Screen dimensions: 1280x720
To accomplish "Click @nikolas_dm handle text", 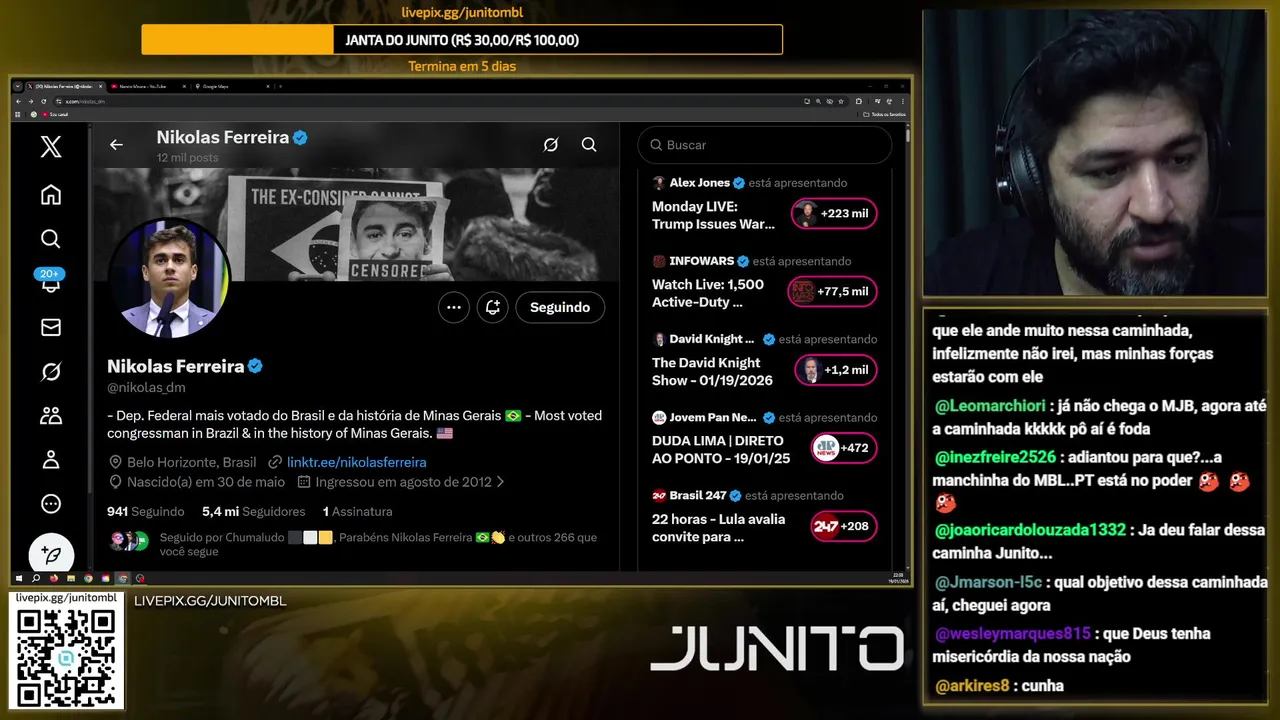I will pos(146,388).
